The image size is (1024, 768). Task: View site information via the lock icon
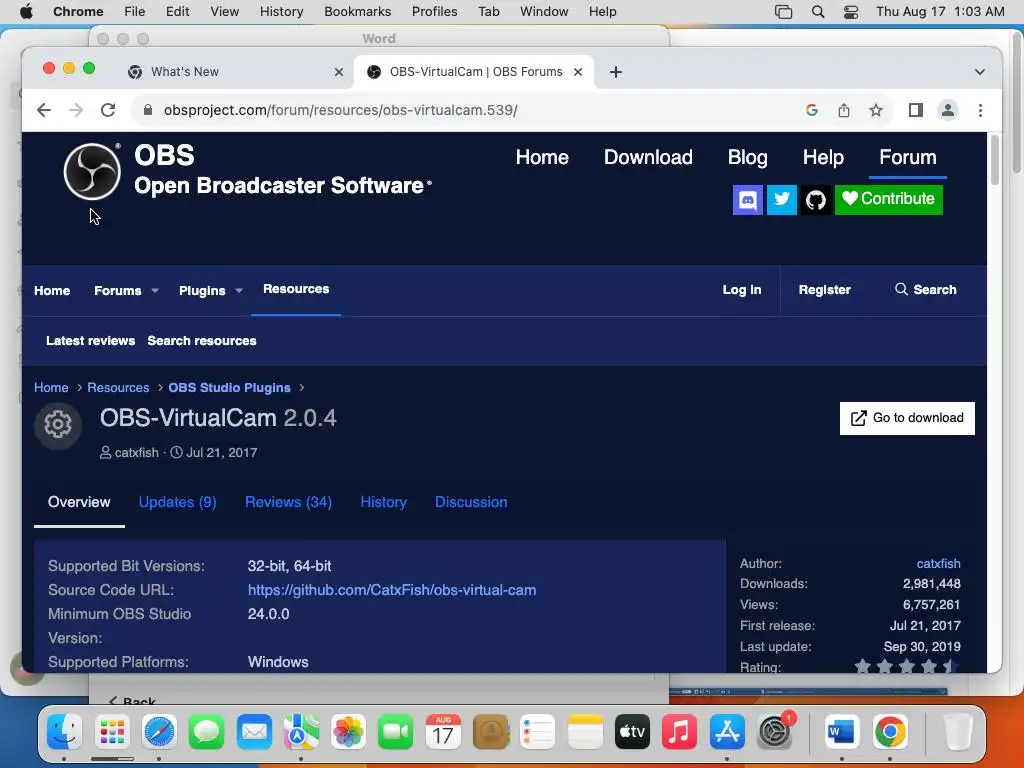148,110
